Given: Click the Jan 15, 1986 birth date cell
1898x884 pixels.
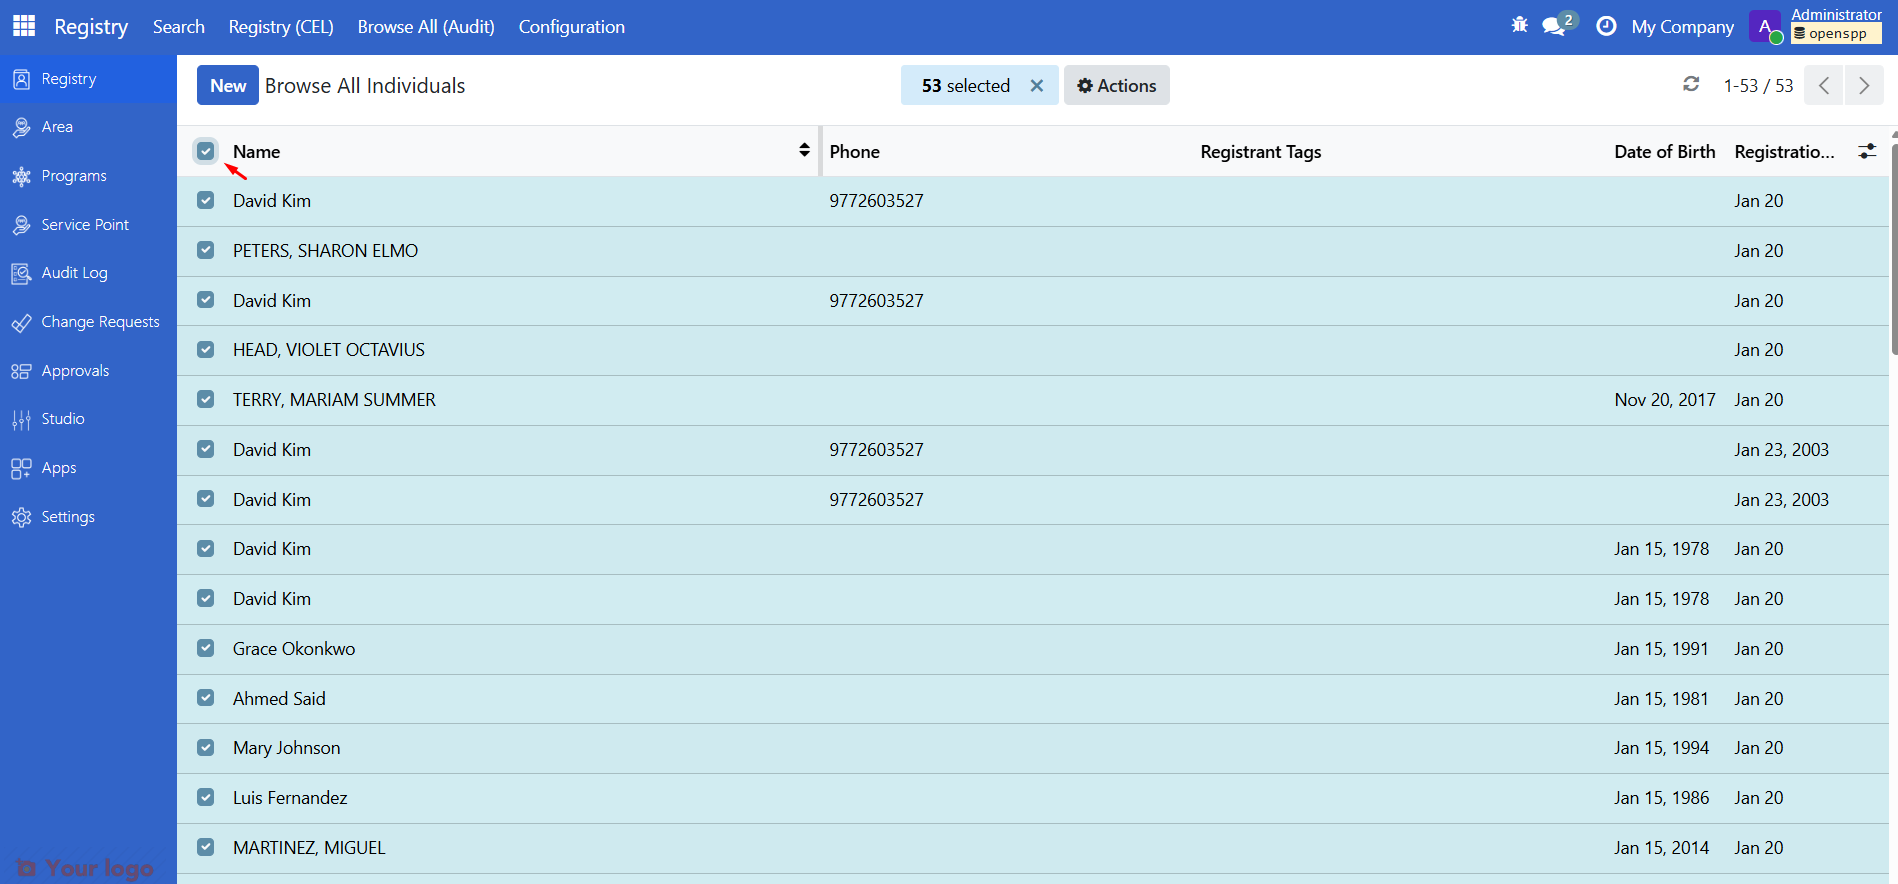Looking at the screenshot, I should click(1661, 798).
